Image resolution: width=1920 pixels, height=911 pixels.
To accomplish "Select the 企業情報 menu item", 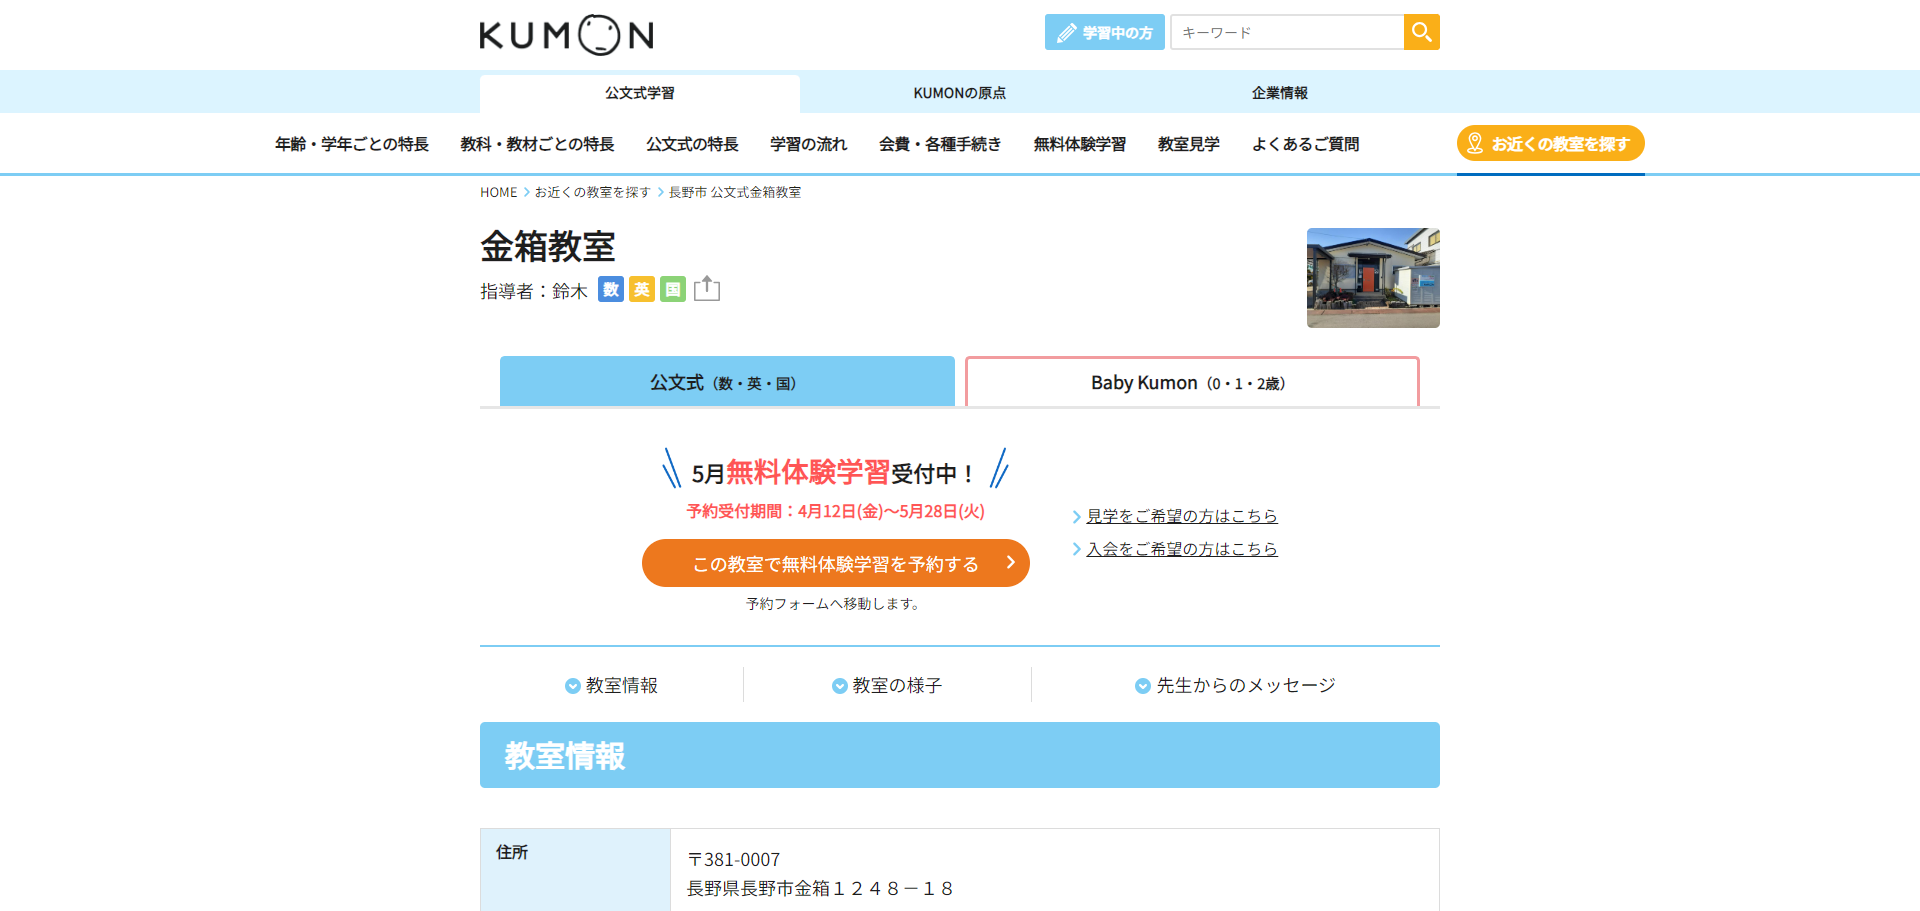I will tap(1280, 92).
